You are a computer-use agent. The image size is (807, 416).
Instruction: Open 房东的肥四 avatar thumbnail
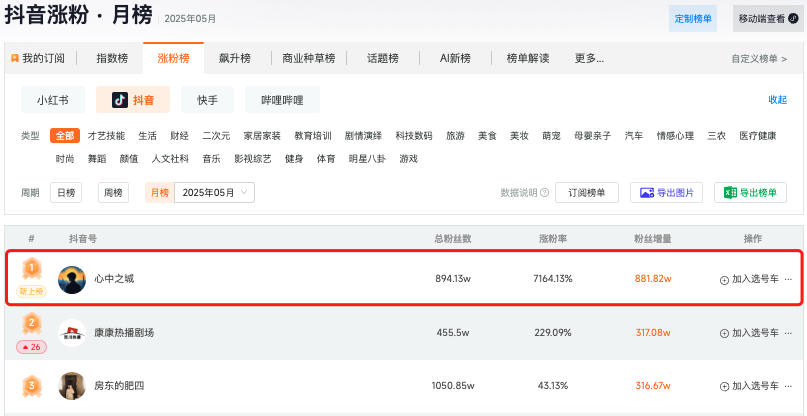coord(72,386)
